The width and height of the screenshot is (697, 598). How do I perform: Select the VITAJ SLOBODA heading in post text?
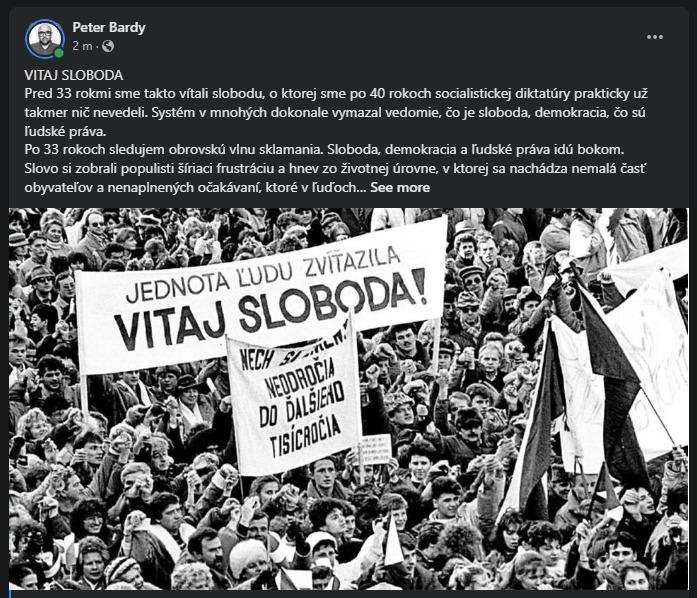[74, 75]
